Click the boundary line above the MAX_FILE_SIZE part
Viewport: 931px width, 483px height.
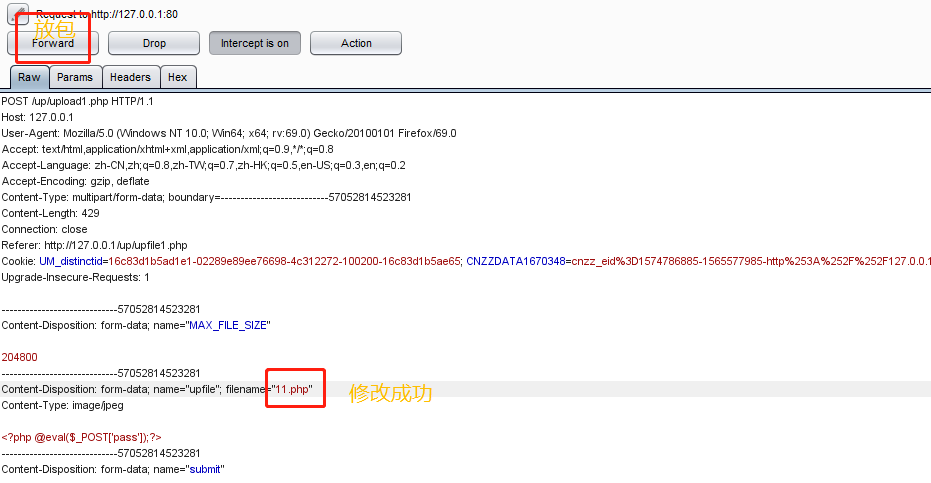click(x=101, y=310)
